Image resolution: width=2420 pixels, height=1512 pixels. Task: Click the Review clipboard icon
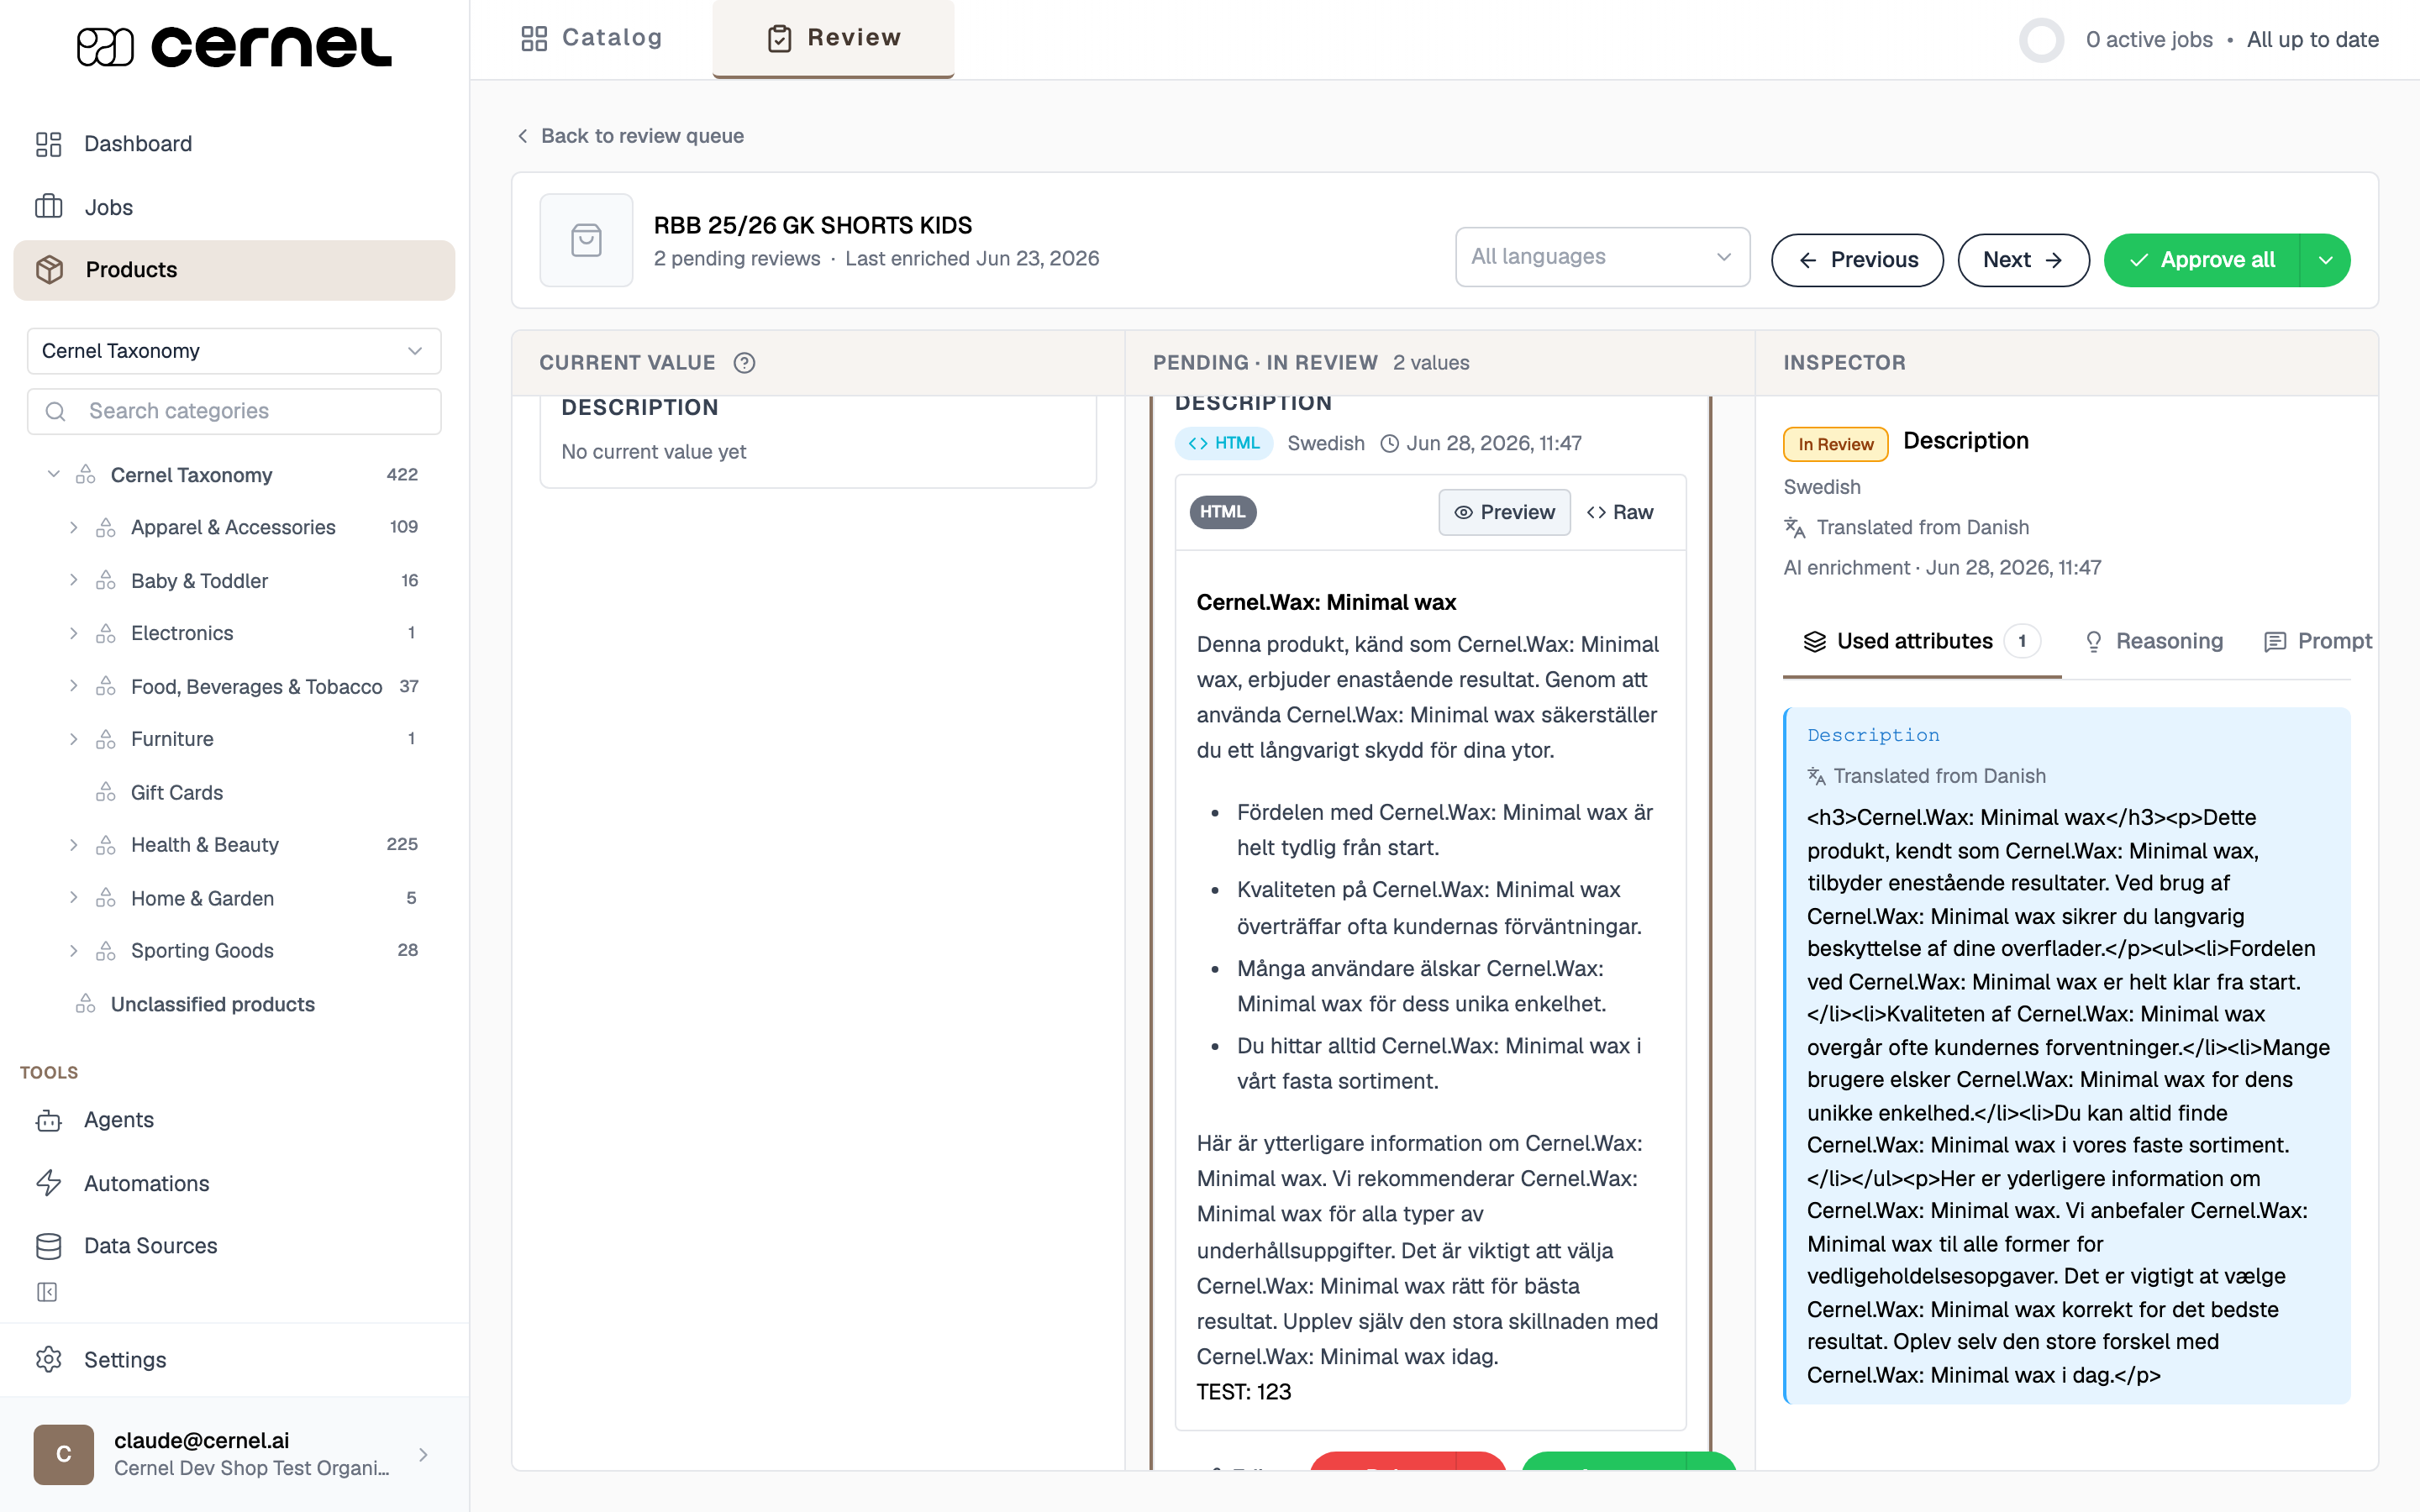point(779,38)
